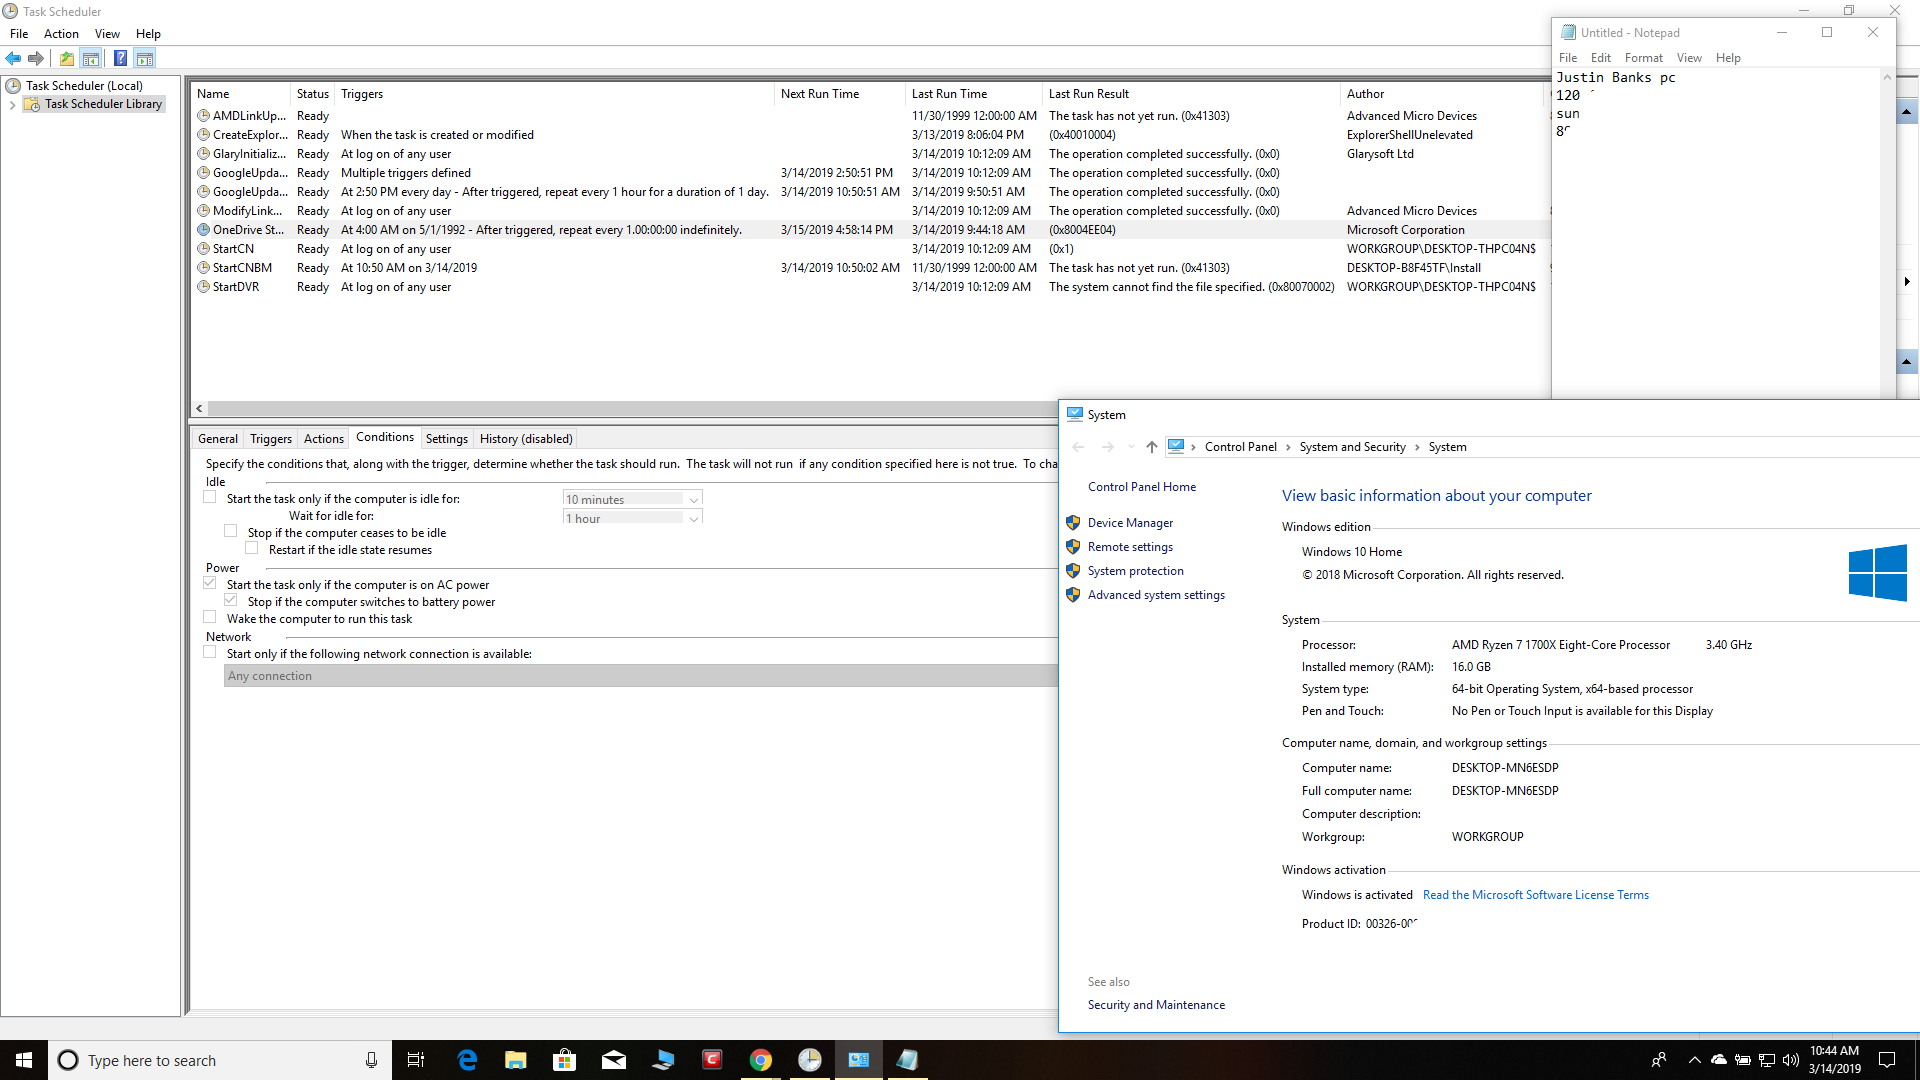Open Device Manager from the System sidebar
1920x1080 pixels.
1130,523
